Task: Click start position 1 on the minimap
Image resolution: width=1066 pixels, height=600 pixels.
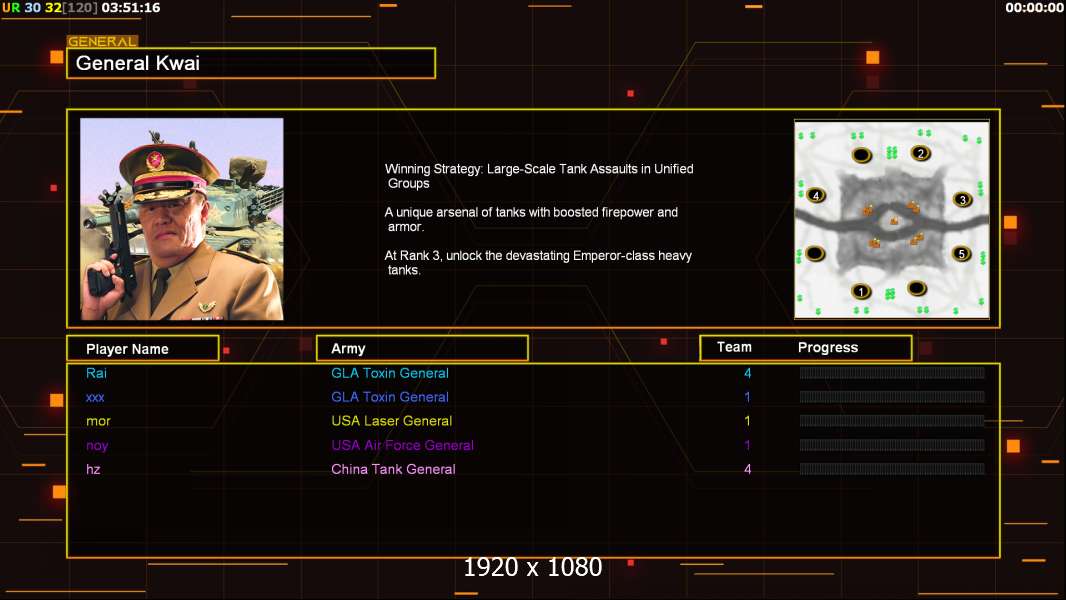Action: (861, 292)
